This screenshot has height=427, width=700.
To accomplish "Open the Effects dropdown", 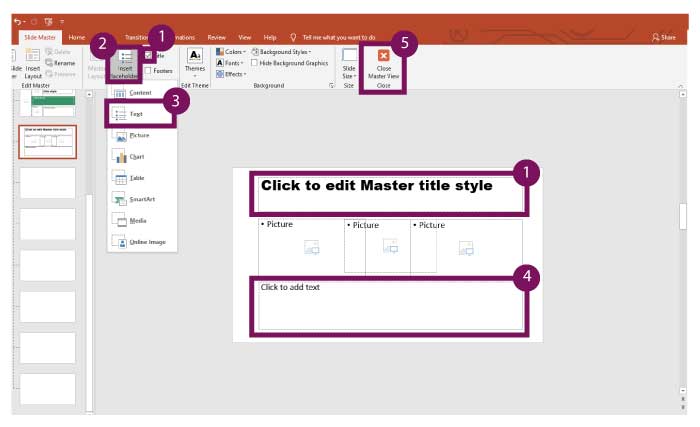I will [x=231, y=74].
